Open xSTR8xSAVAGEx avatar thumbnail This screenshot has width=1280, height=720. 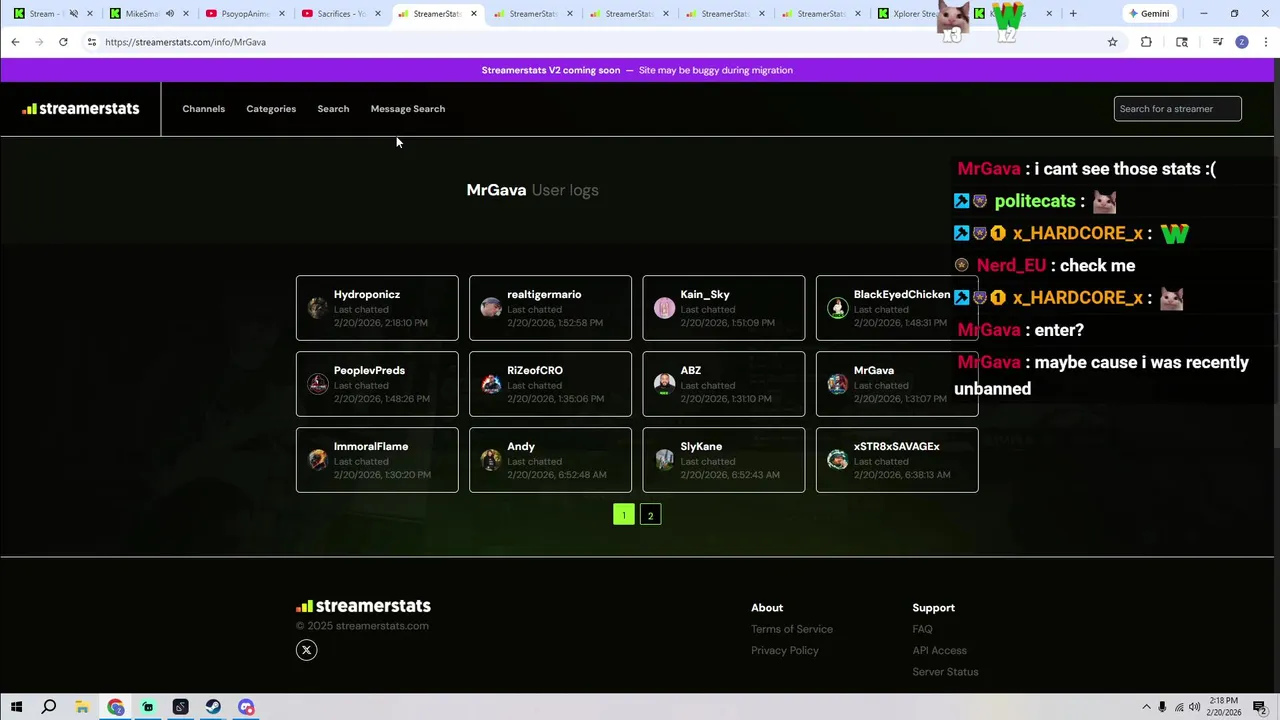tap(837, 460)
